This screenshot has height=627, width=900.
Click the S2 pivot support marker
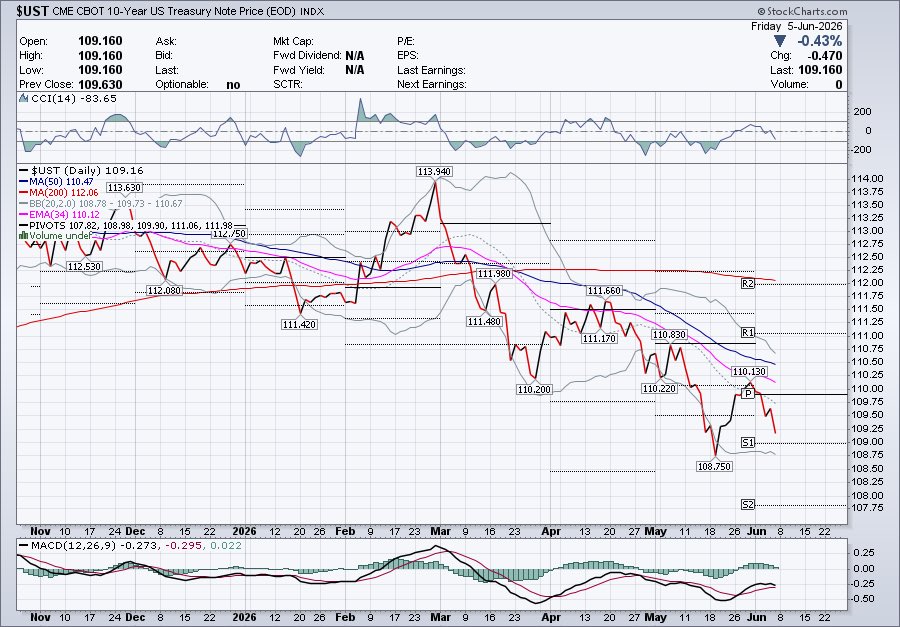click(x=747, y=505)
